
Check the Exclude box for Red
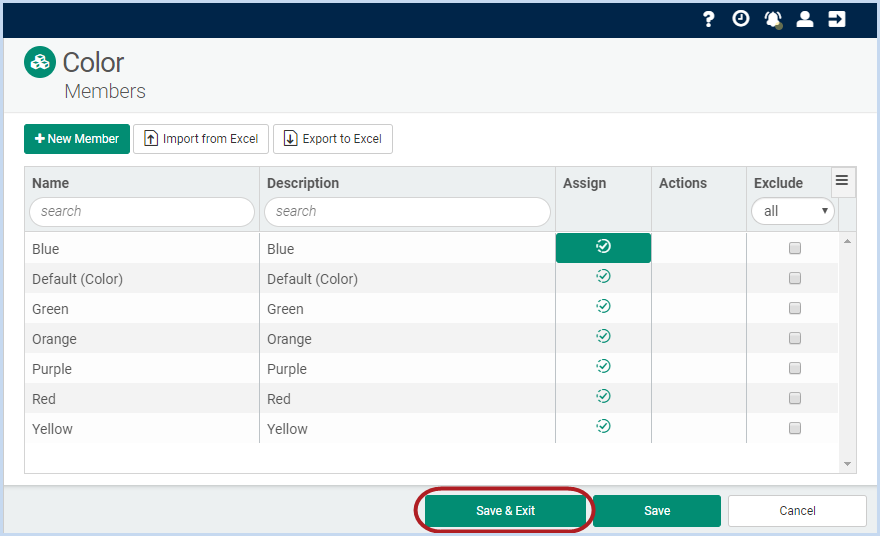click(795, 398)
